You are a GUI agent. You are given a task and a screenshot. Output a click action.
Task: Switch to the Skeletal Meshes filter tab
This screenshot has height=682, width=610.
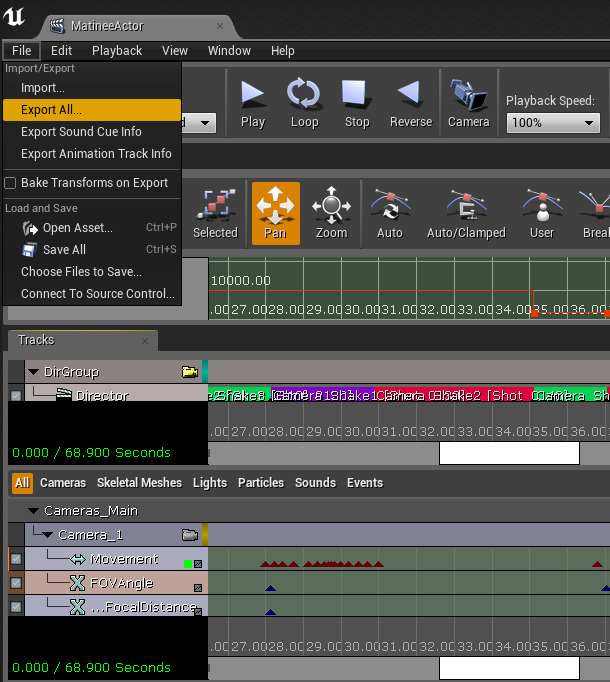click(139, 483)
